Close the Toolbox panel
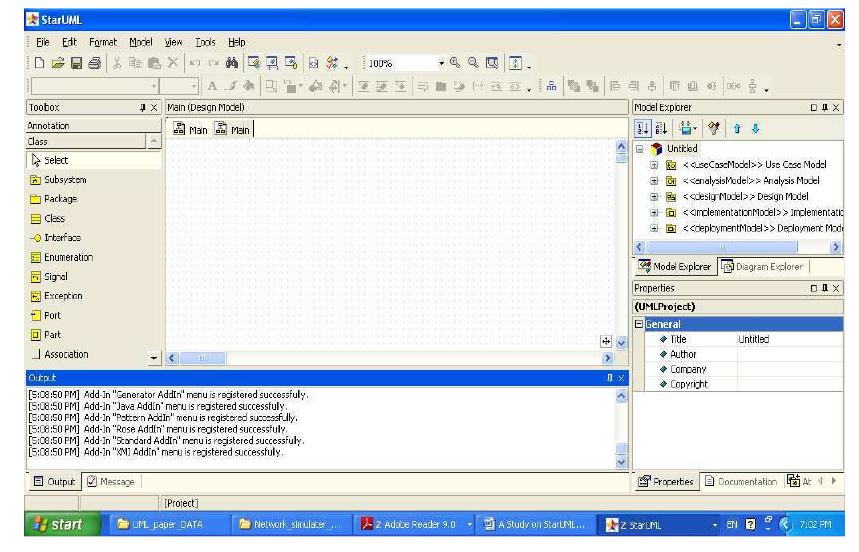The height and width of the screenshot is (552, 859). [x=154, y=107]
